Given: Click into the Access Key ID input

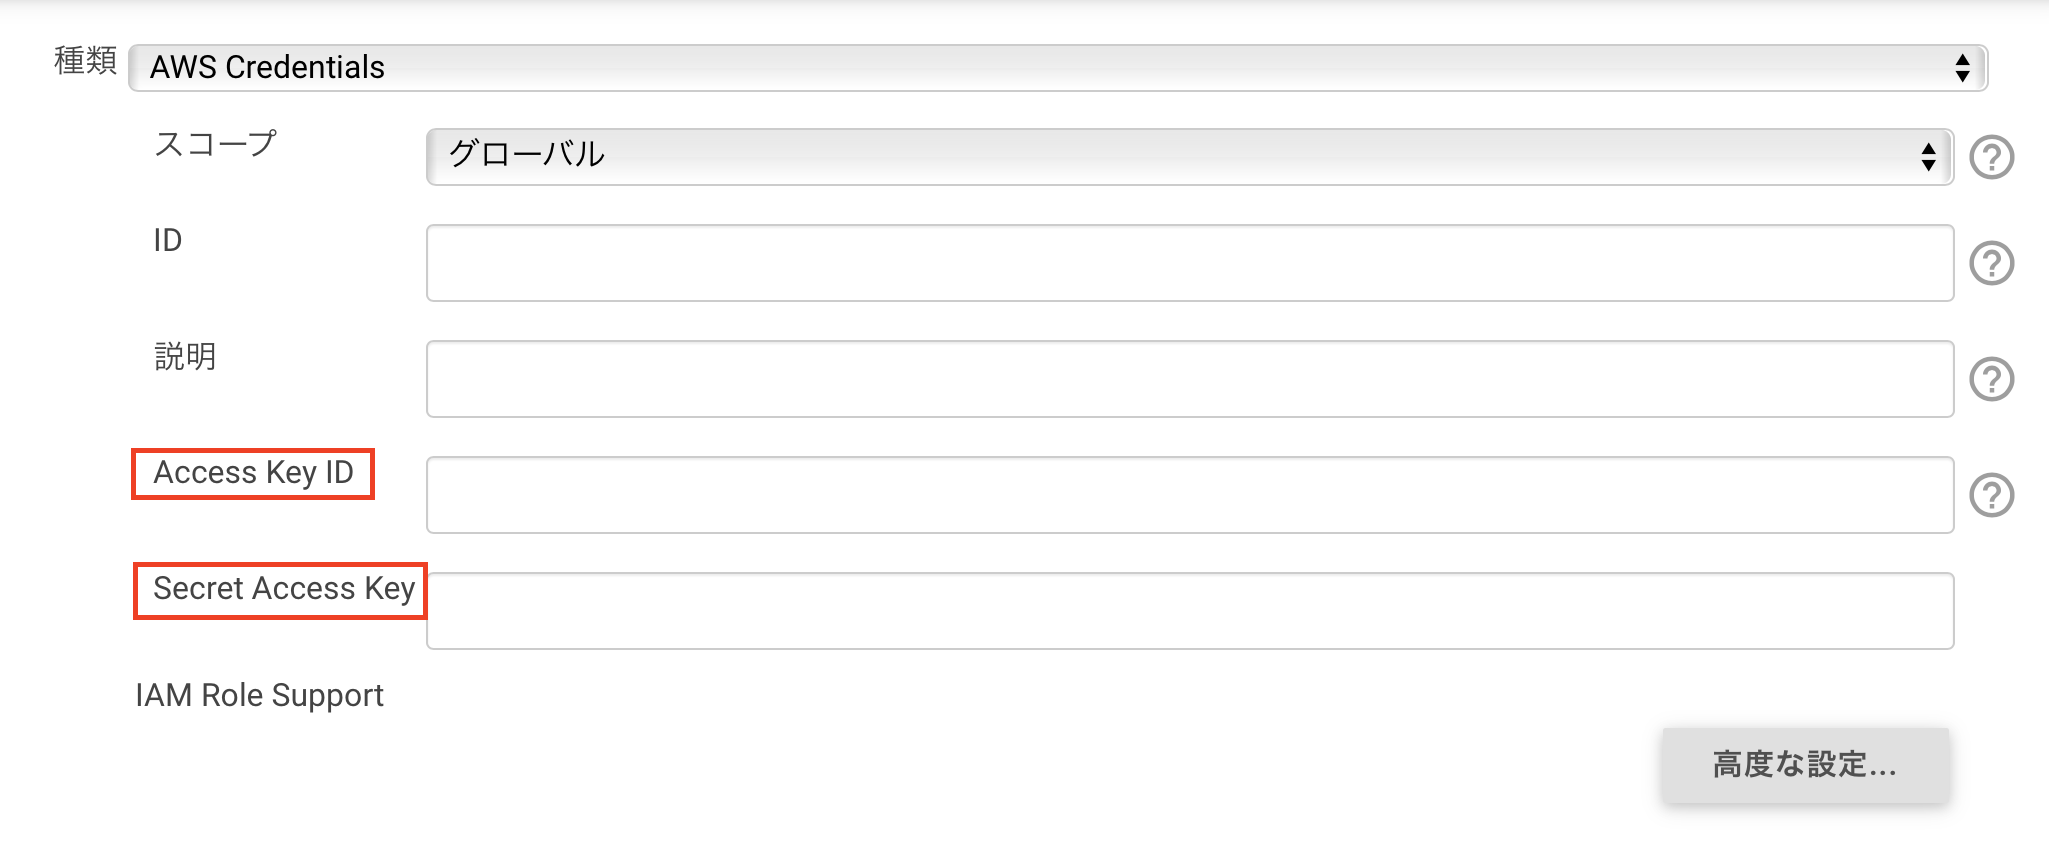Looking at the screenshot, I should pos(1189,495).
